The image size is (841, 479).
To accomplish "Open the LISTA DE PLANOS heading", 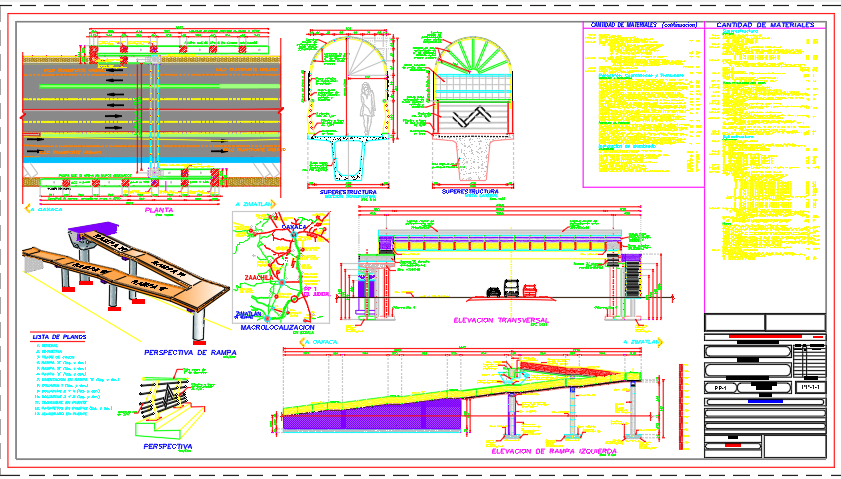I will tap(58, 337).
